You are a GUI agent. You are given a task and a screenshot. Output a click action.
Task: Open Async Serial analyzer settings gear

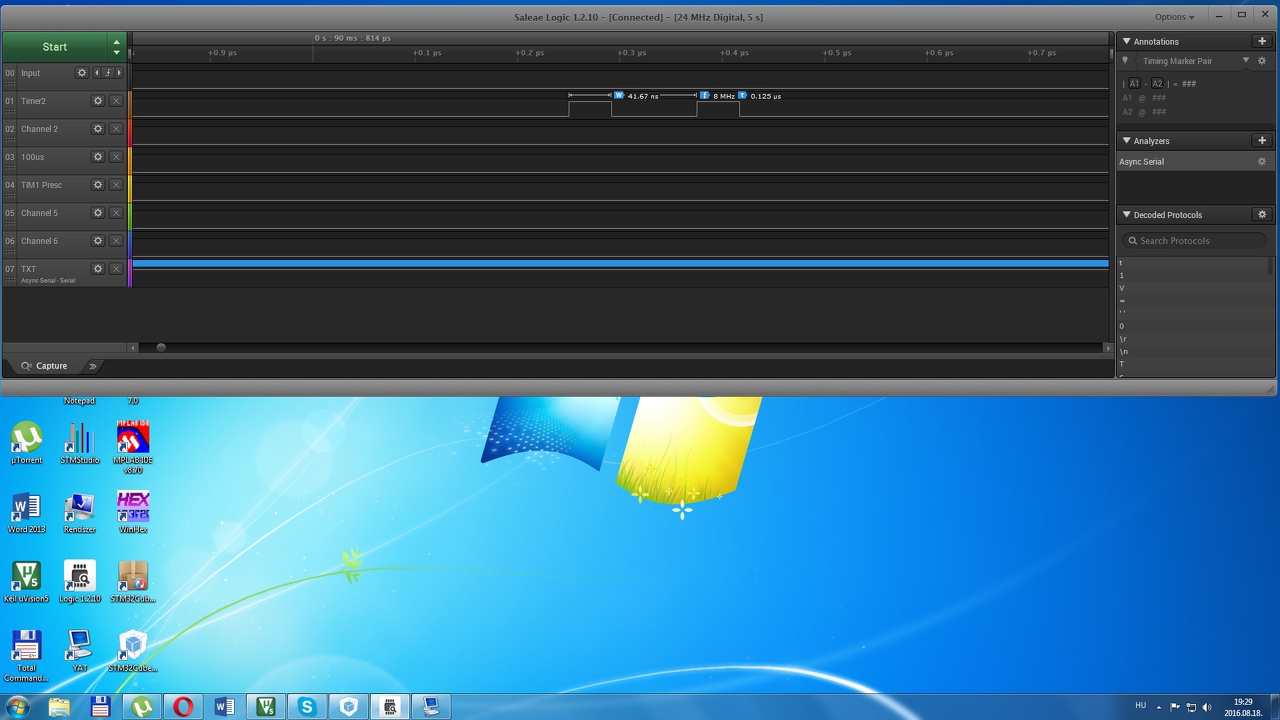pos(1262,162)
